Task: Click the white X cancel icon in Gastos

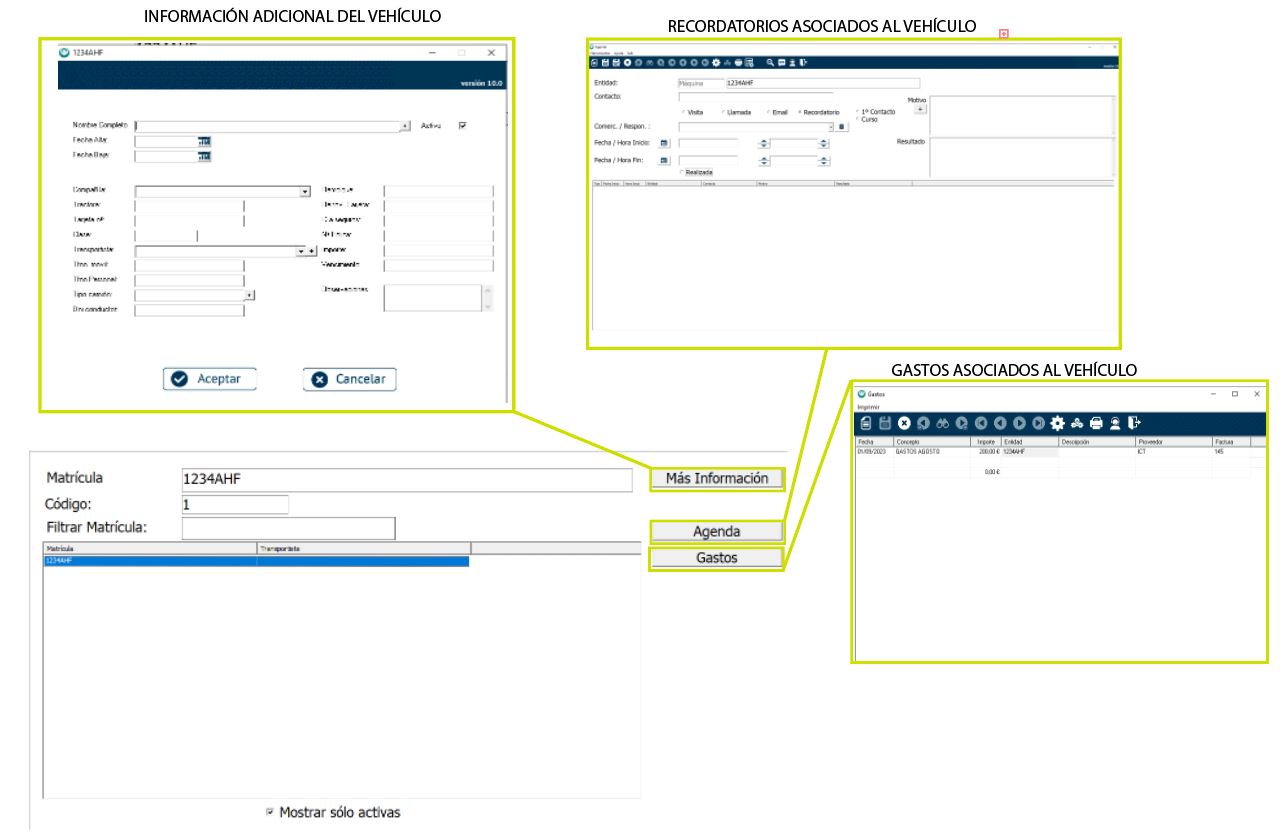Action: click(904, 423)
